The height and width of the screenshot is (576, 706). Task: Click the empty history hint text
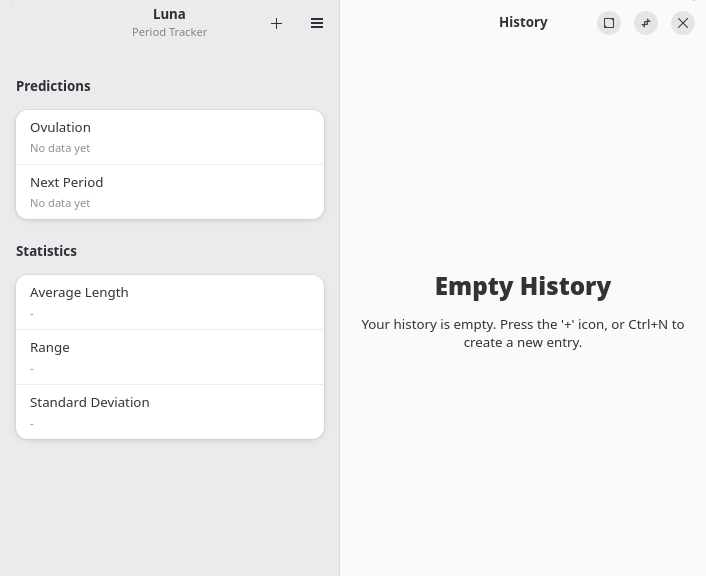click(522, 333)
